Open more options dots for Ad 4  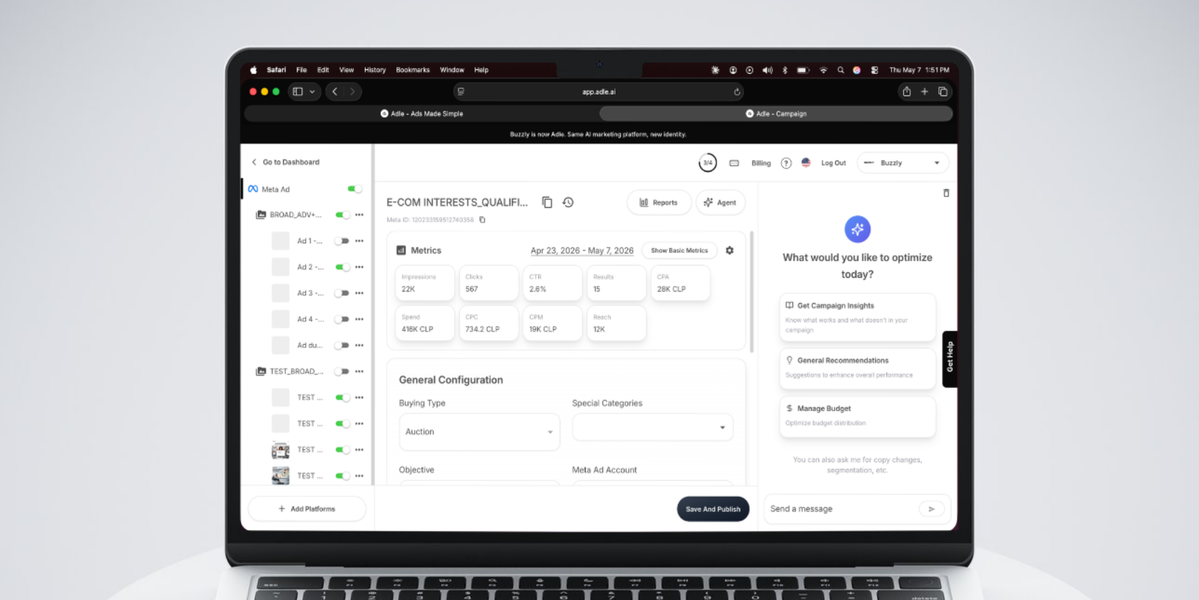[359, 319]
